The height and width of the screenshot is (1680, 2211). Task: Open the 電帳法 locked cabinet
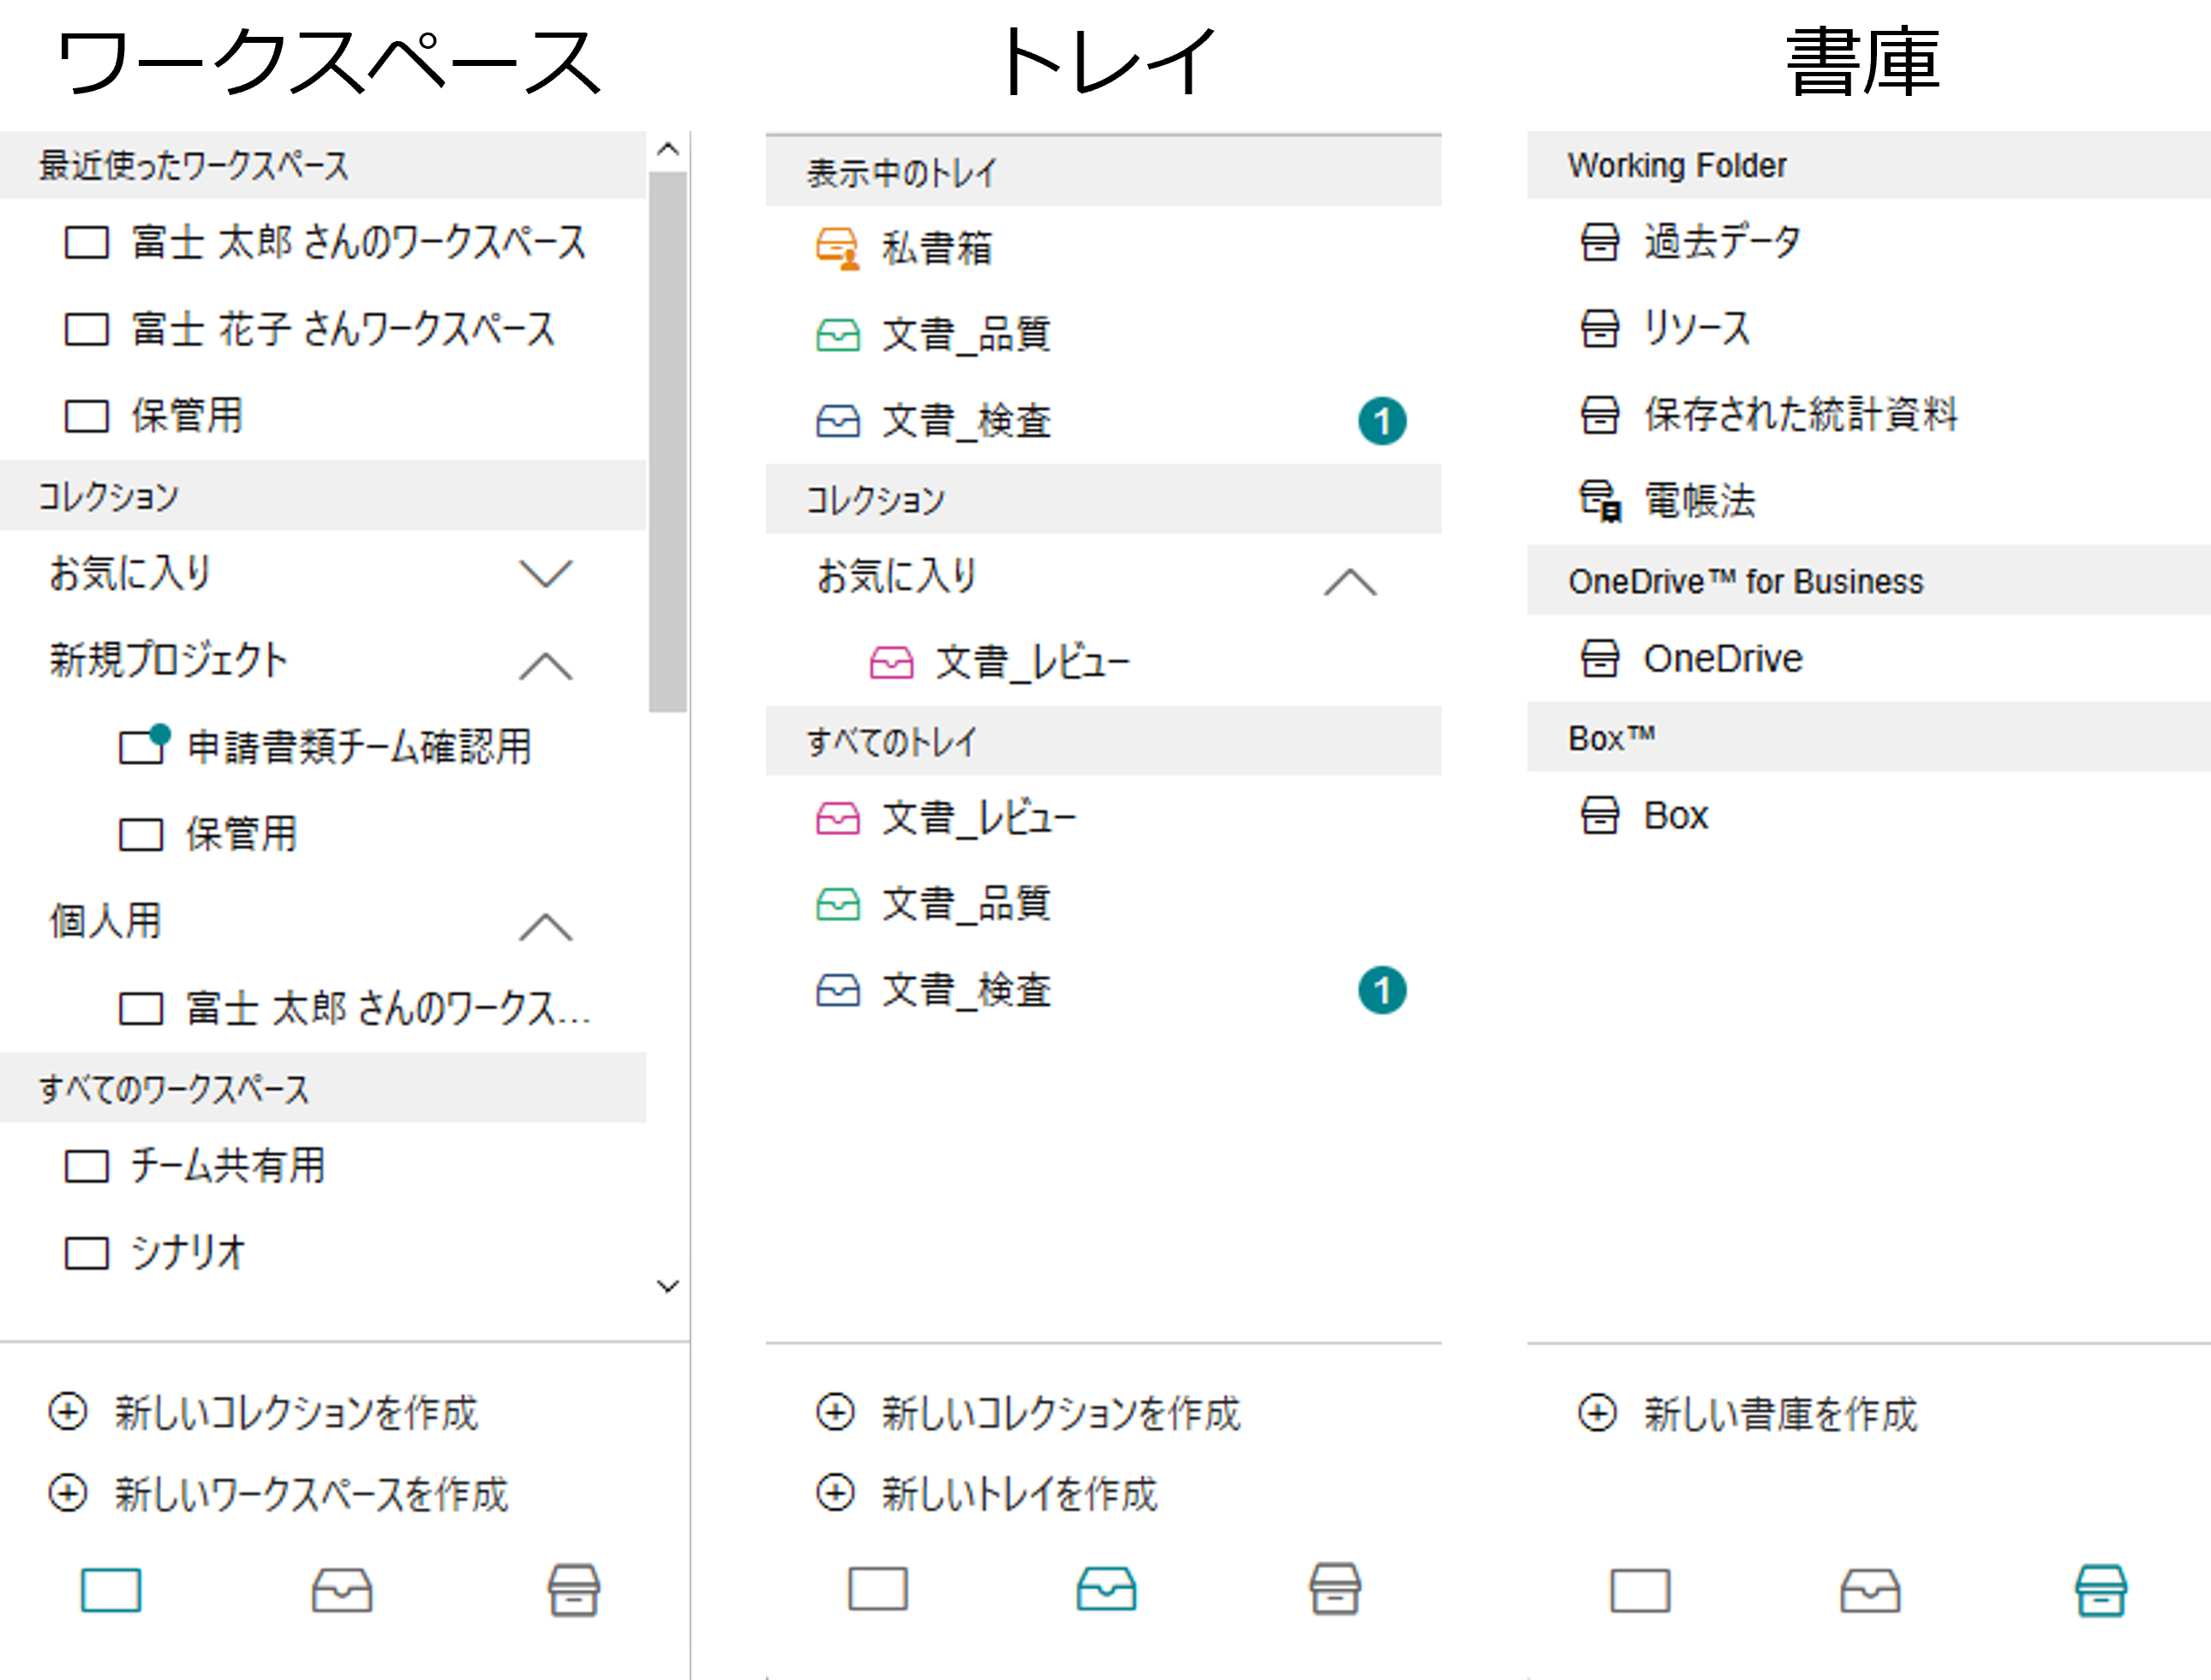[x=1868, y=500]
